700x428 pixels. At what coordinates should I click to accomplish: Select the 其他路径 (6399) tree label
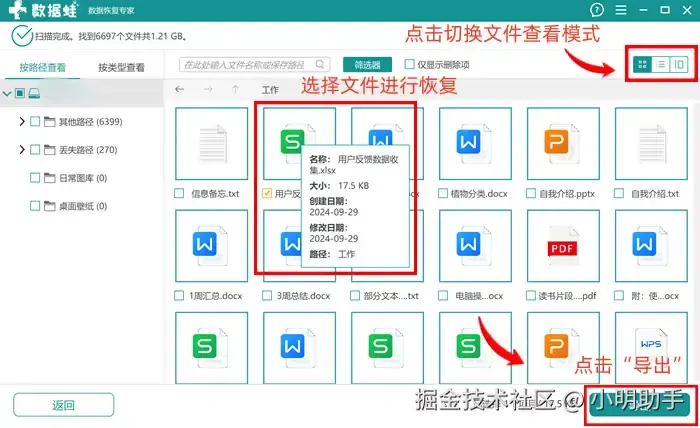tap(91, 121)
